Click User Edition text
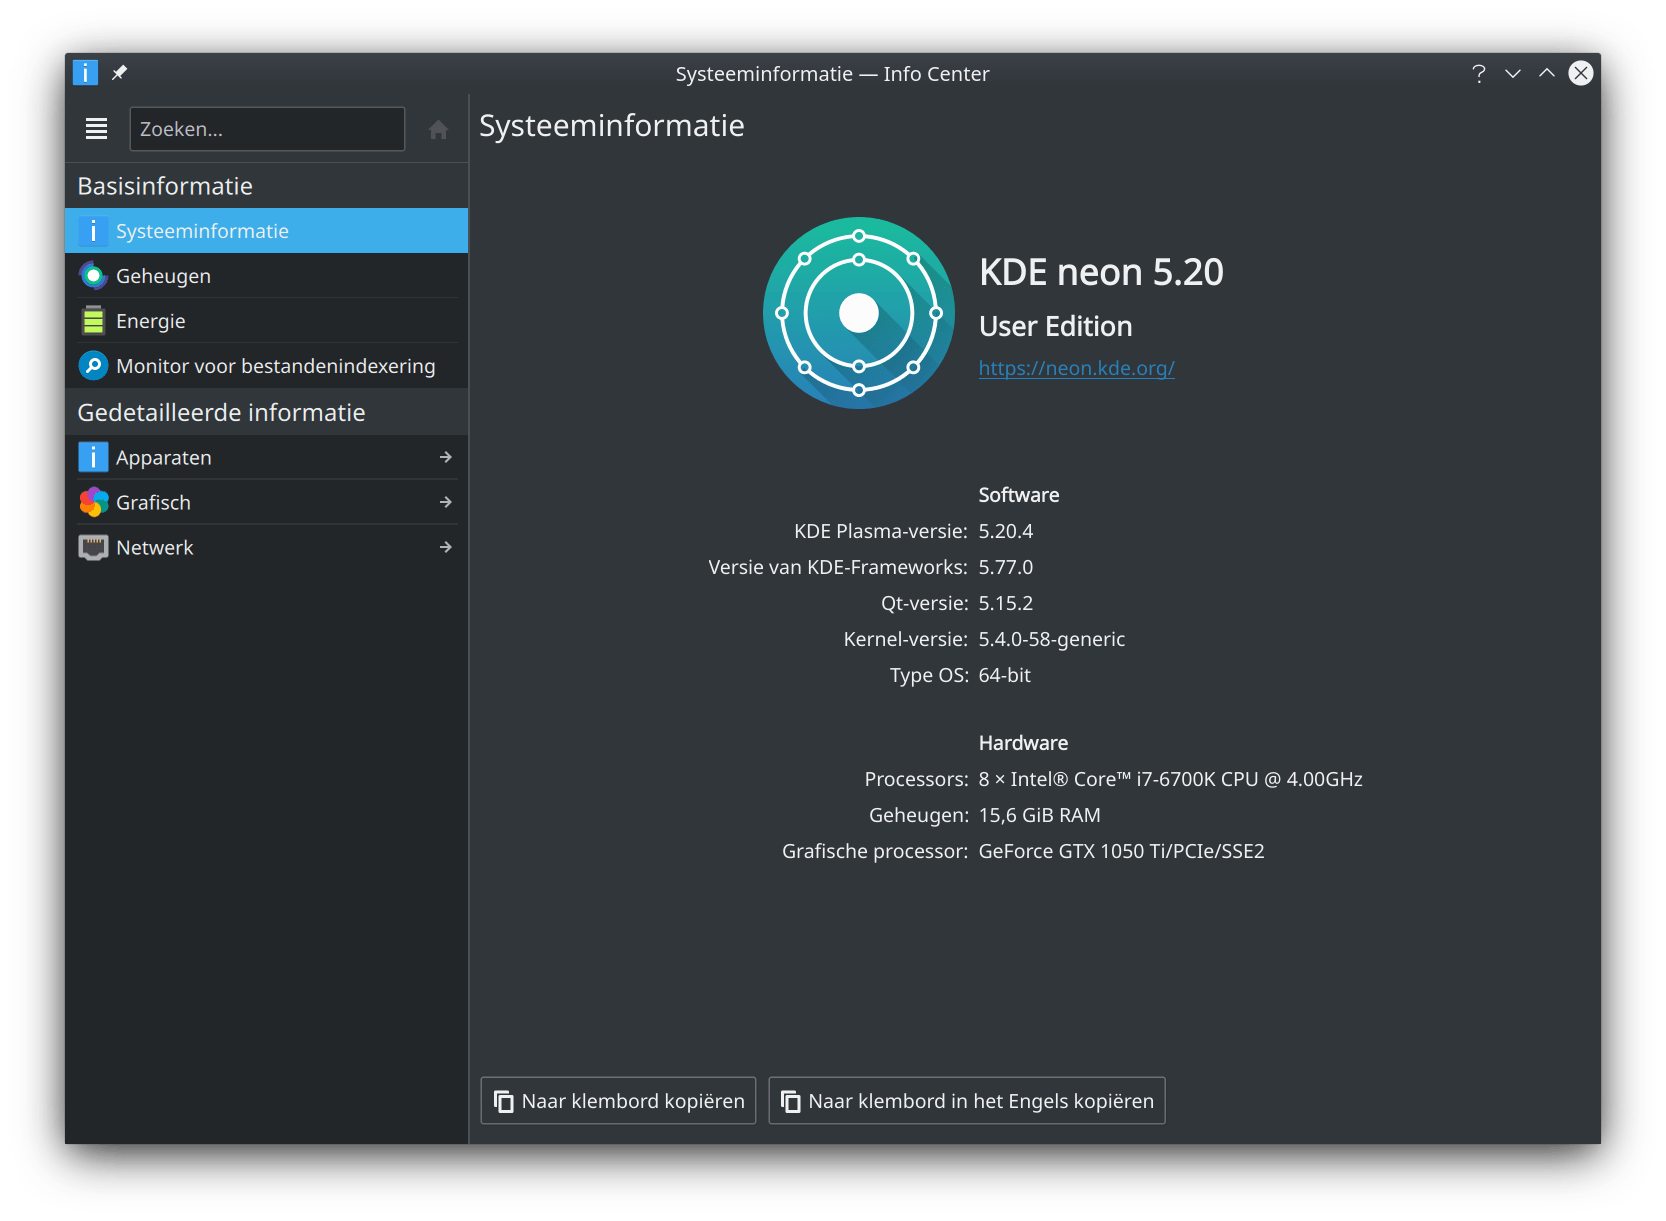 [1055, 326]
